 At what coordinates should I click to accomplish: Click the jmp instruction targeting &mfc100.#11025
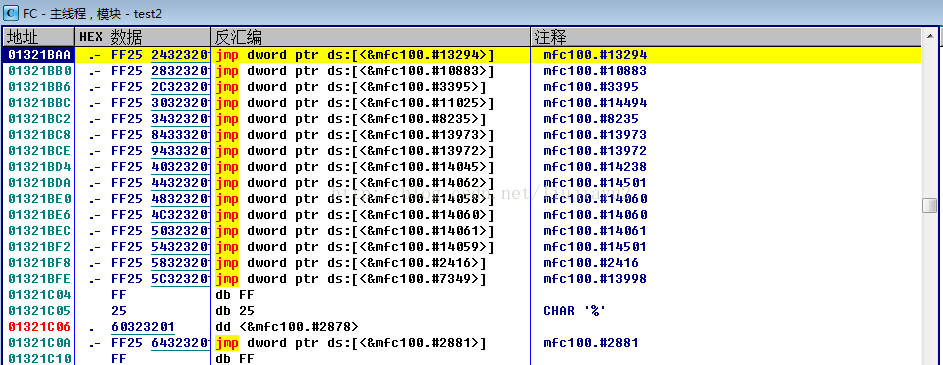[355, 103]
